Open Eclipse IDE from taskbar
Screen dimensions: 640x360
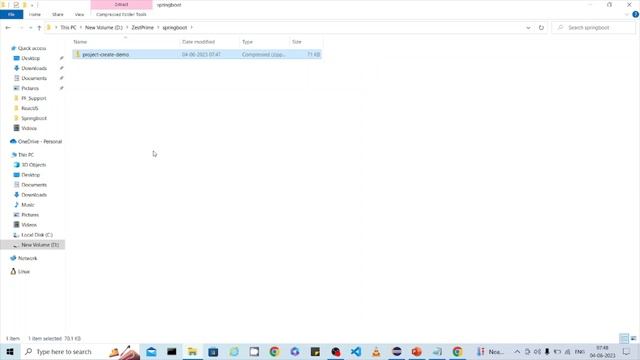[x=397, y=352]
